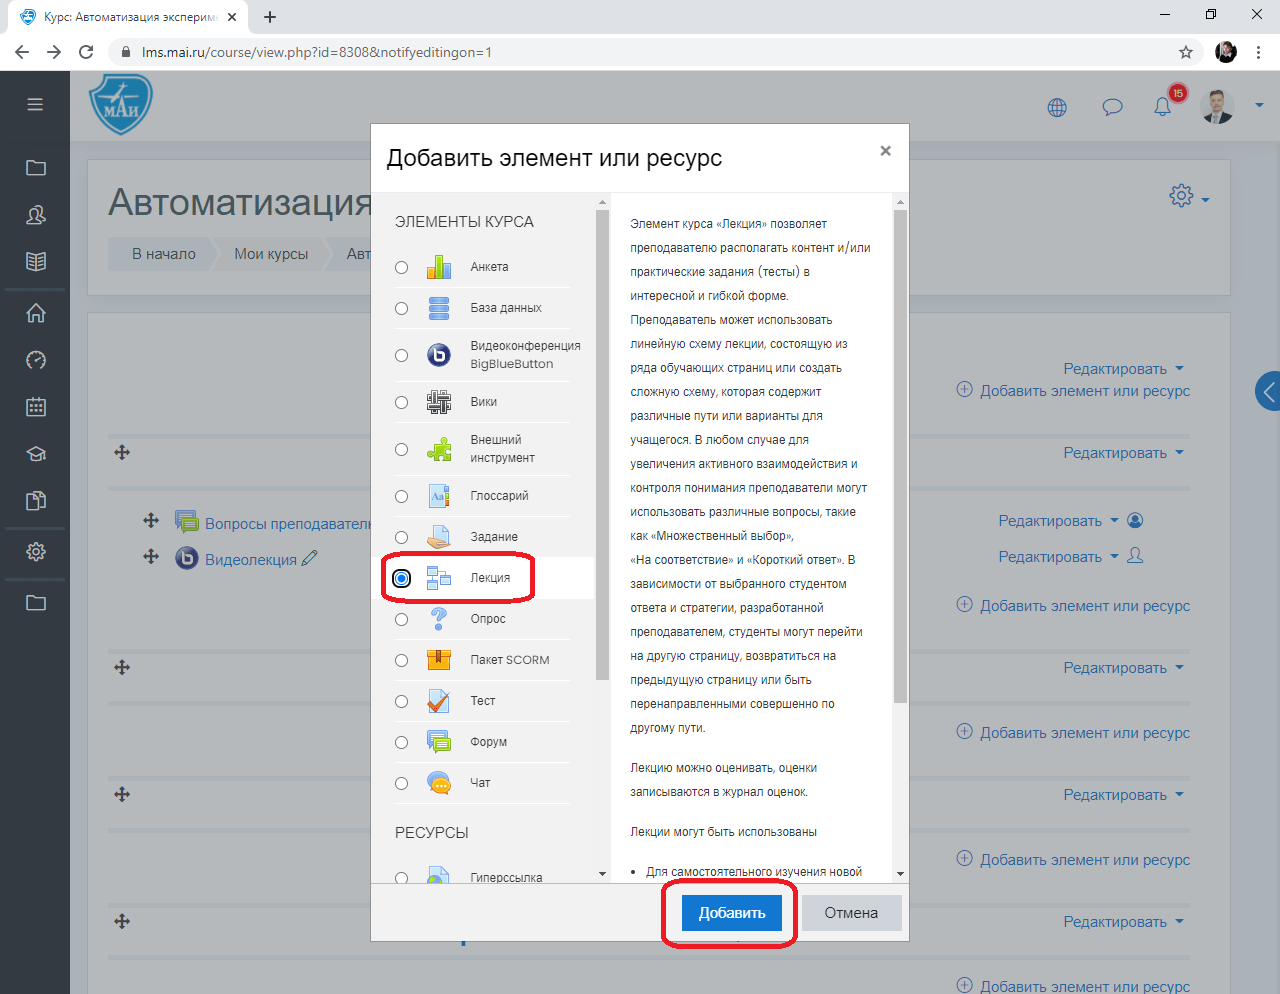The height and width of the screenshot is (994, 1280).
Task: Click the Пакет SCORM box icon
Action: 439,660
